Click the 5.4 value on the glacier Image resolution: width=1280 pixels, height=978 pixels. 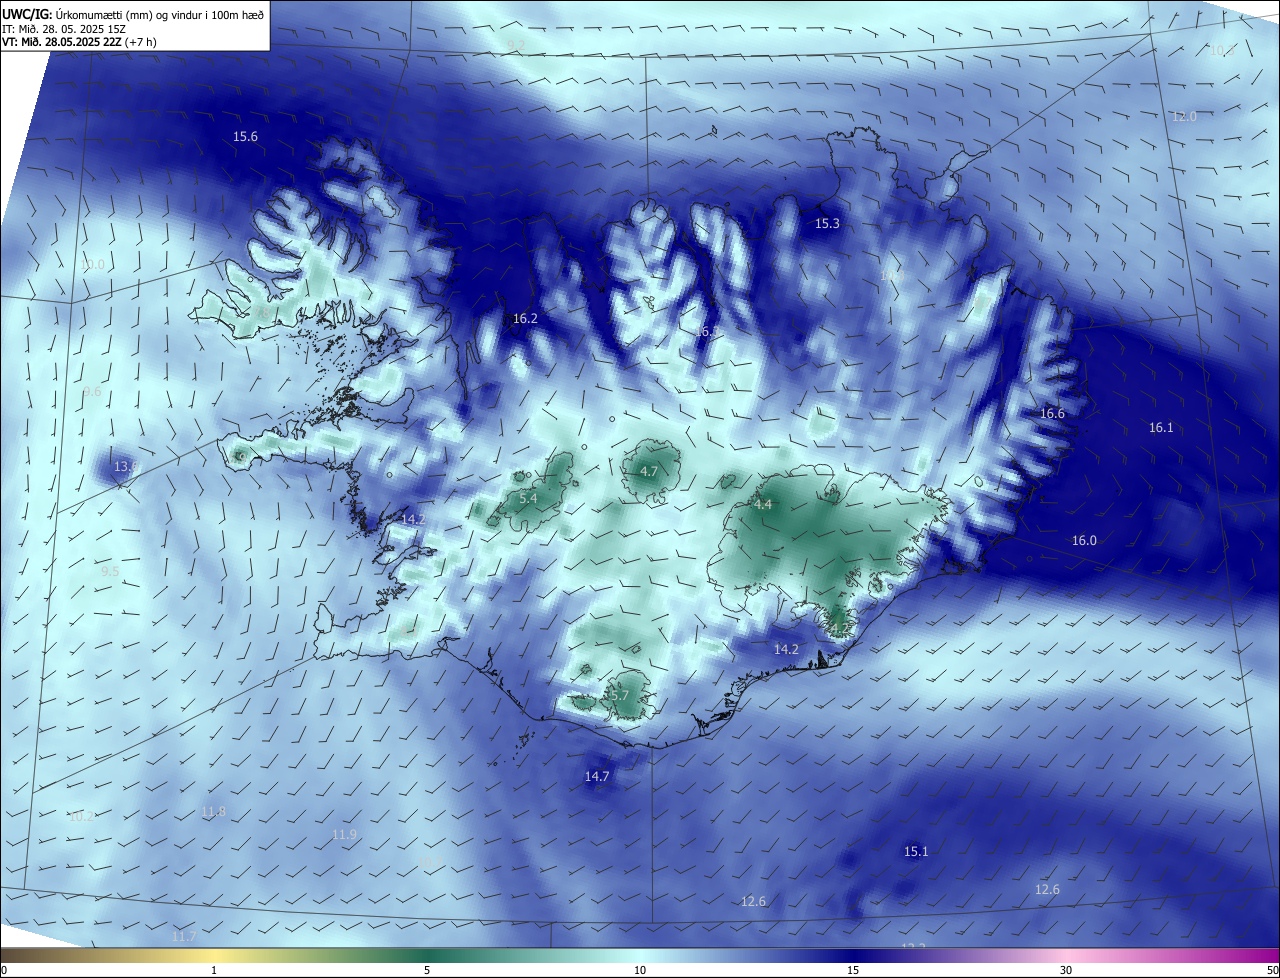(529, 499)
